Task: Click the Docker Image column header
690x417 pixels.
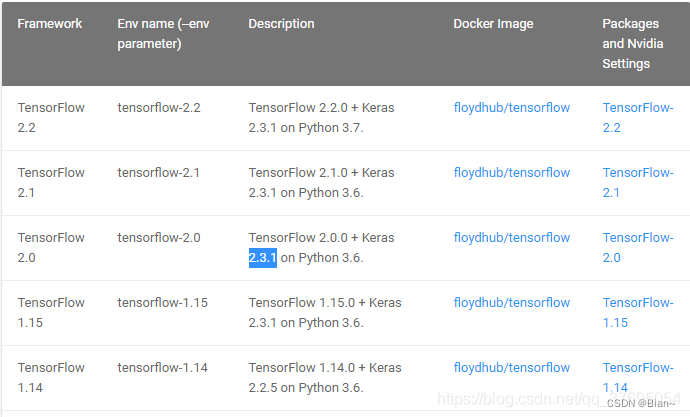Action: [493, 24]
